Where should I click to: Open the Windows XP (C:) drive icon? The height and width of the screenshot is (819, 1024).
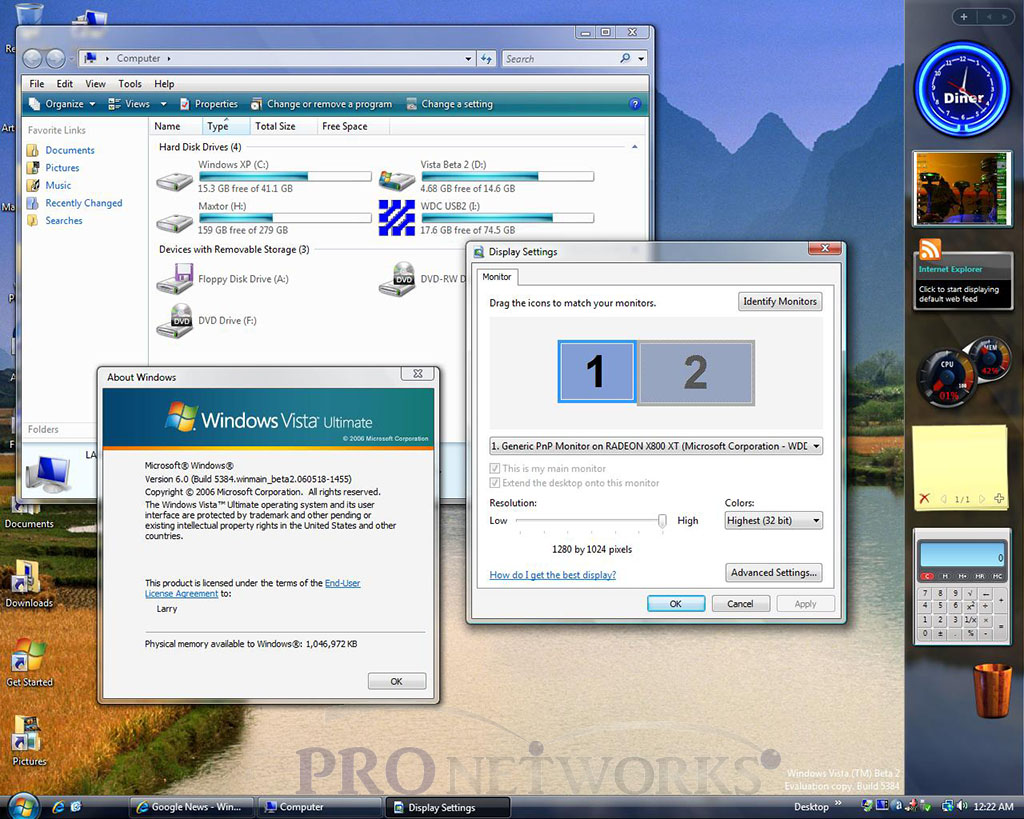point(175,181)
